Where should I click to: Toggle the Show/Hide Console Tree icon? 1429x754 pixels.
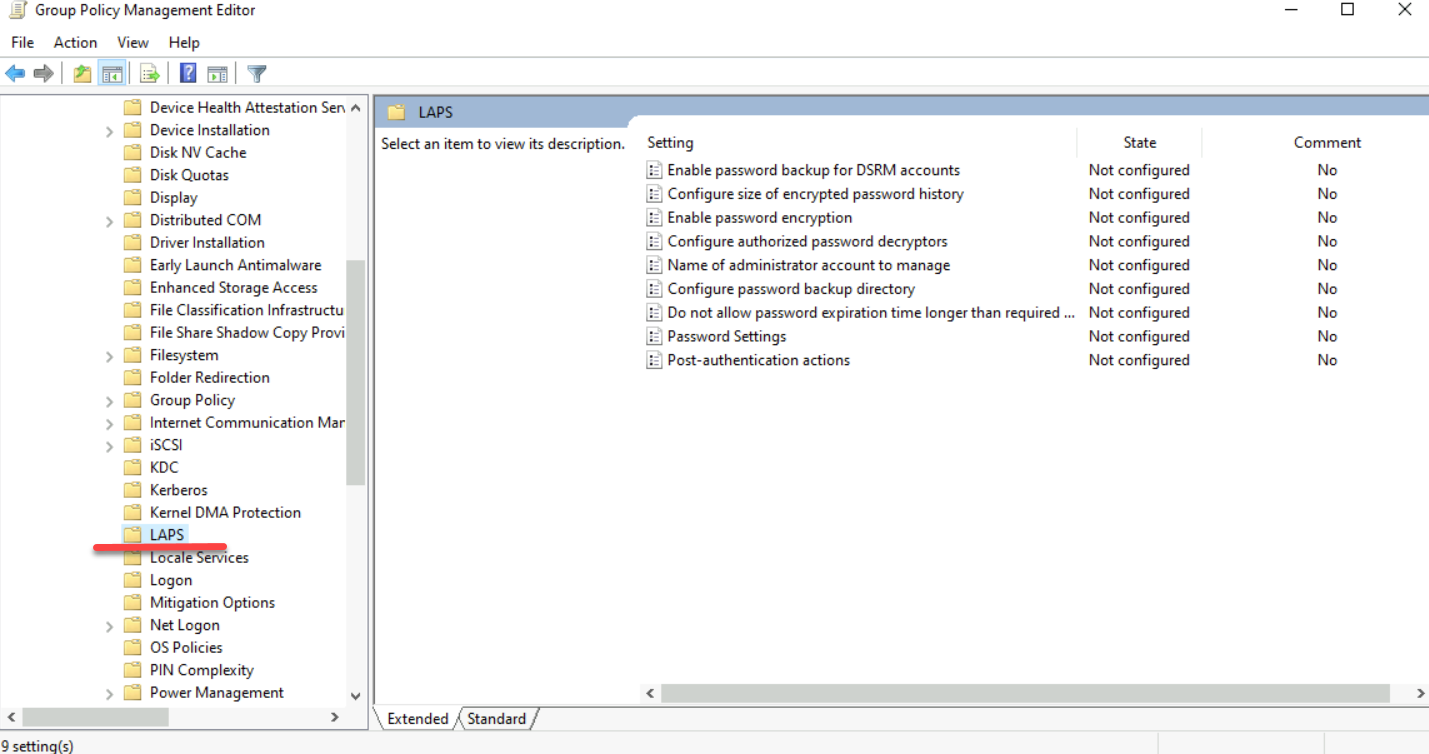pyautogui.click(x=112, y=72)
